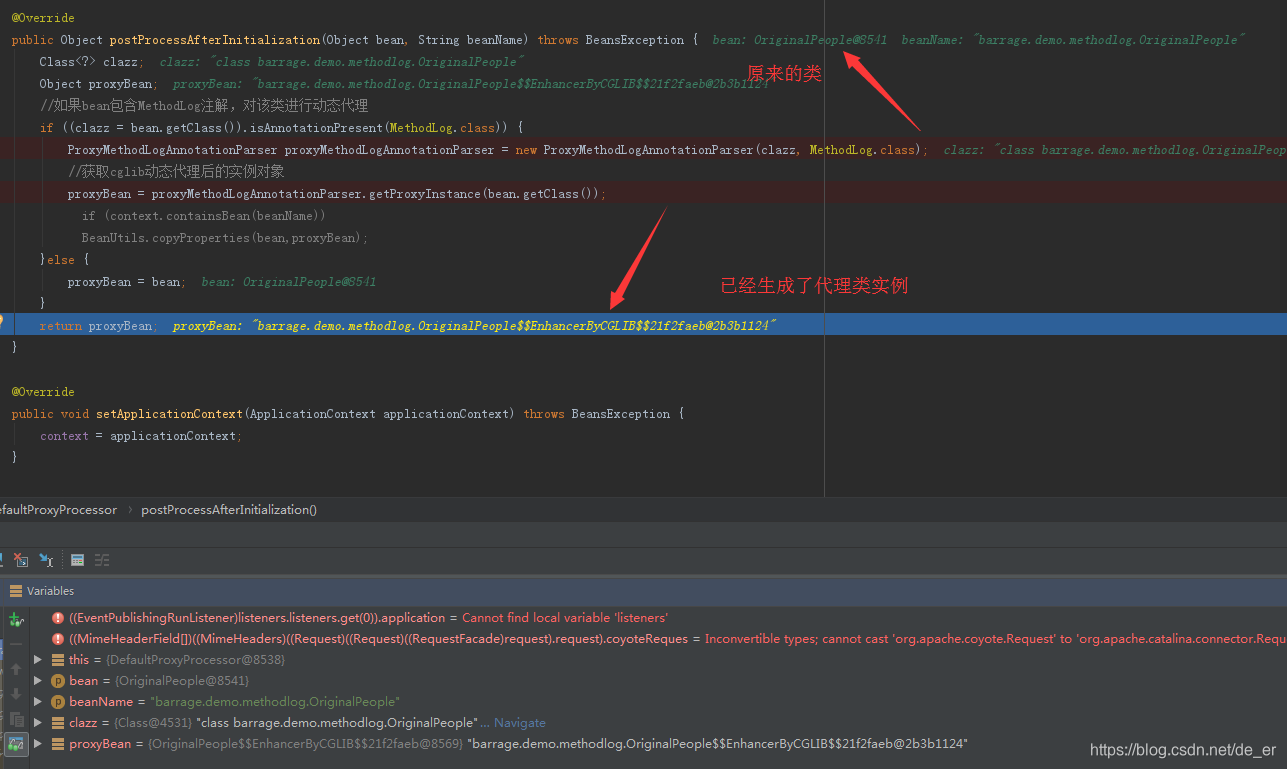This screenshot has height=769, width=1287.
Task: Click the intention lightbulb in the gutter
Action: (x=2, y=321)
